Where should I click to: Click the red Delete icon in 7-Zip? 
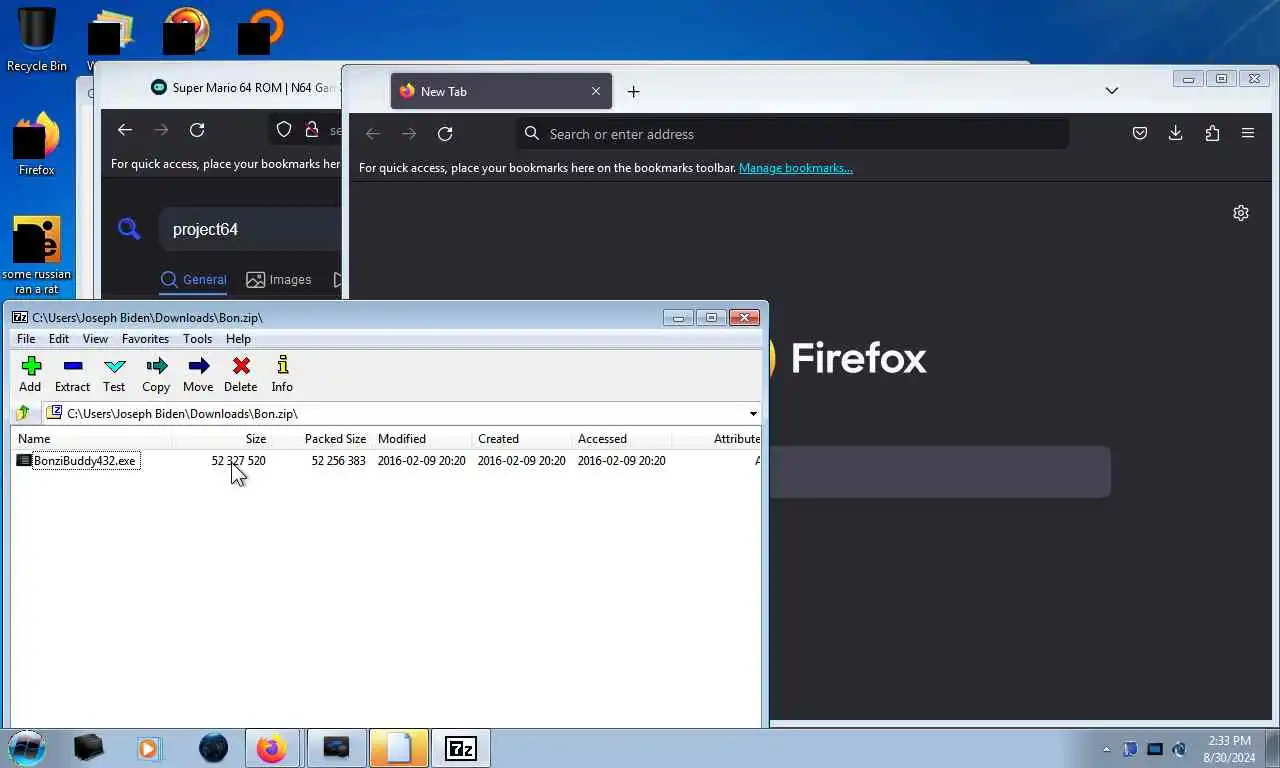point(240,374)
